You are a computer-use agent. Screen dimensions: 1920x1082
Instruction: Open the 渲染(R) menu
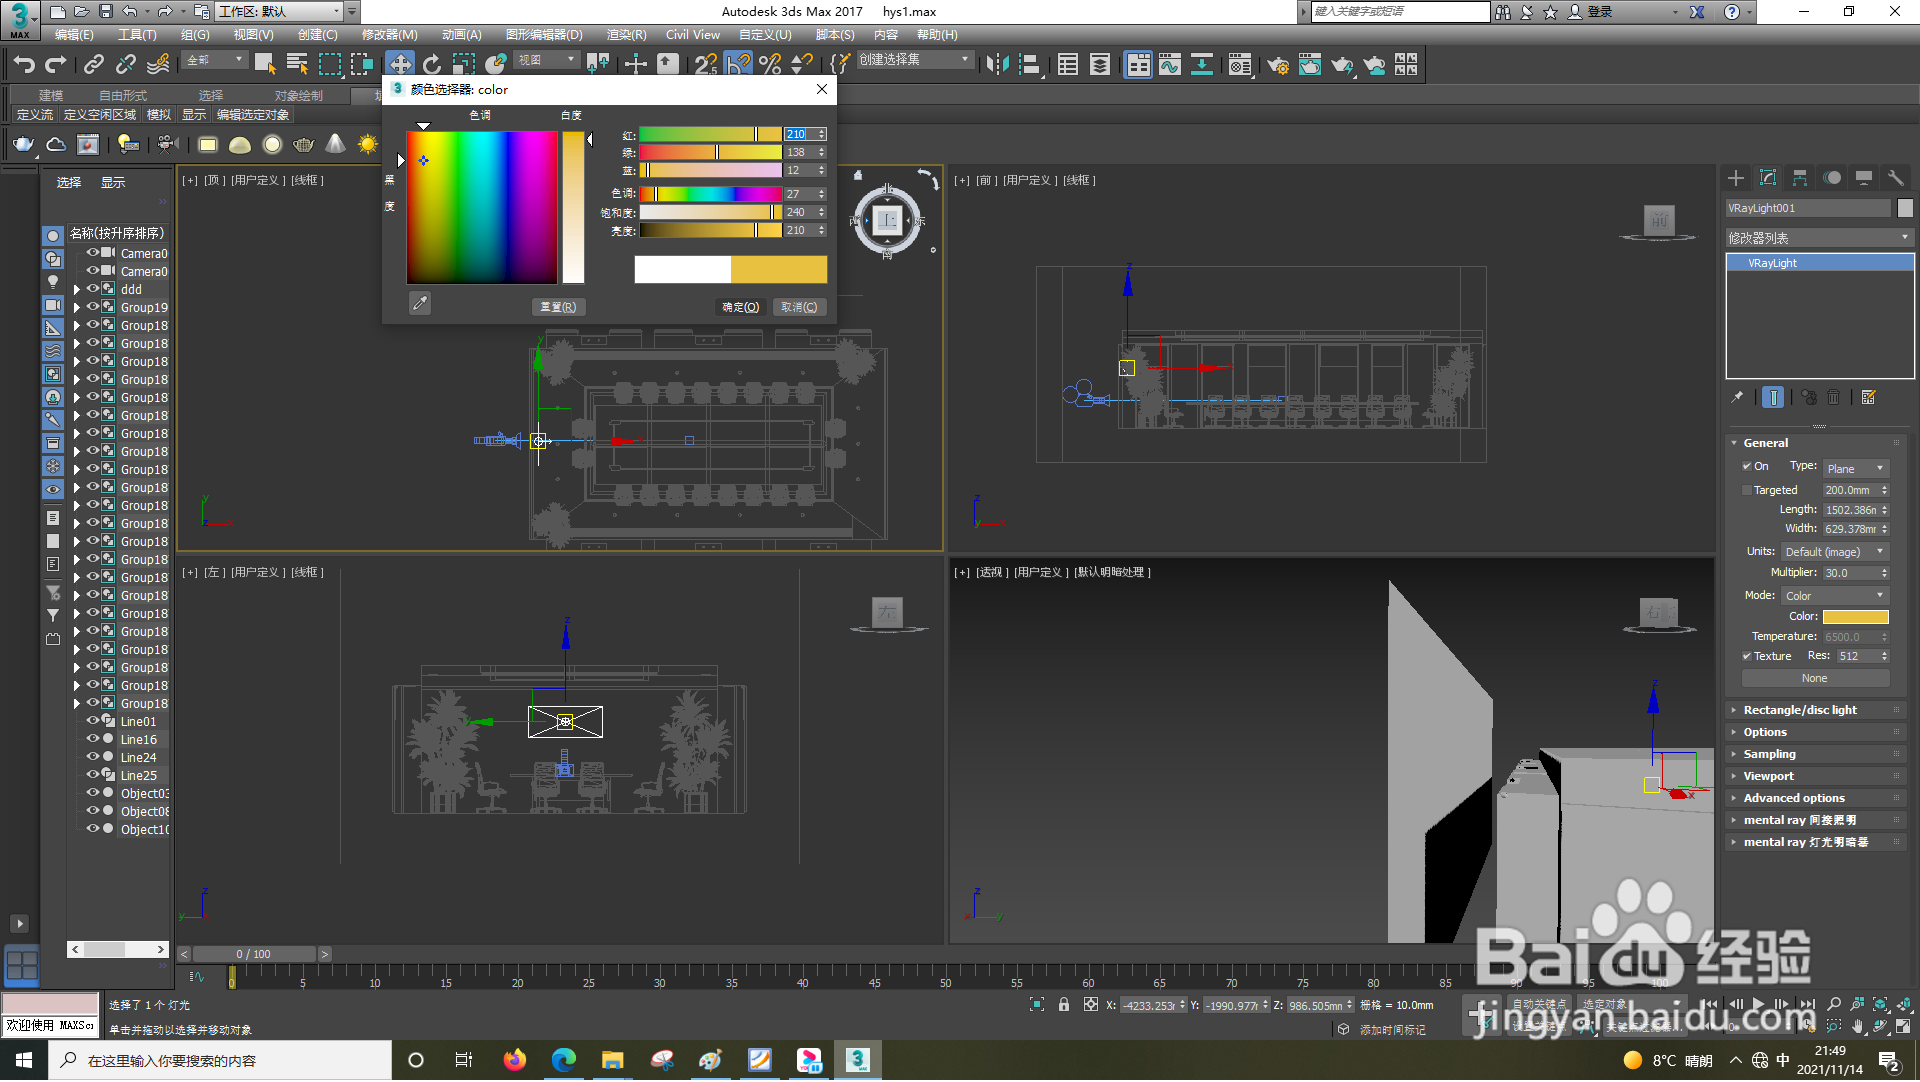(626, 35)
